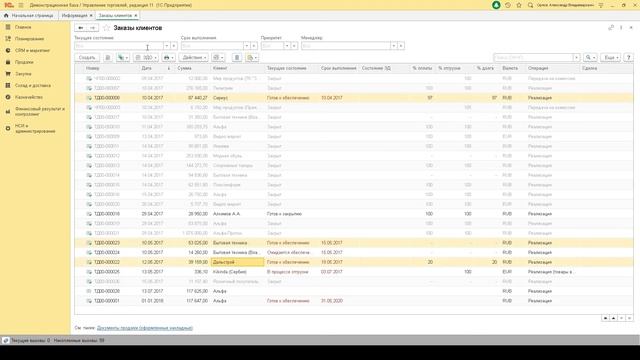
Task: Expand Текущее состояние filter dropdown arrow
Action: point(166,46)
